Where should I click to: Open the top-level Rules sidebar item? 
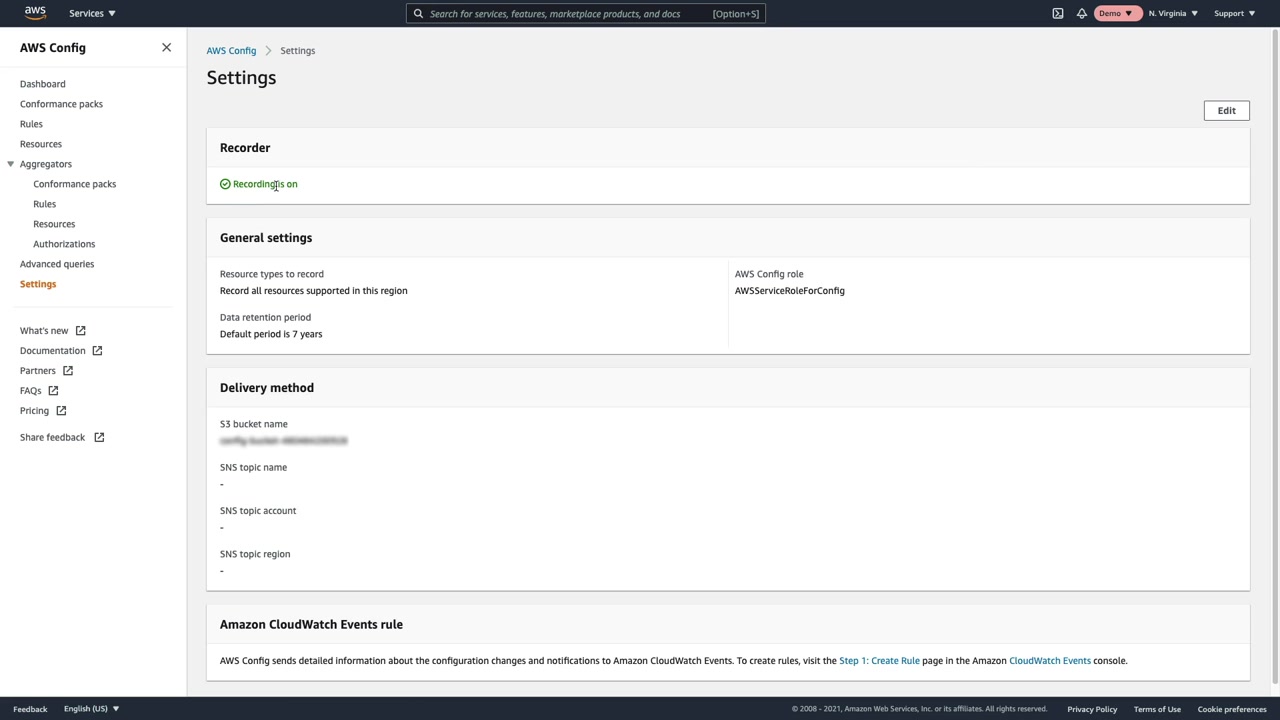[31, 124]
